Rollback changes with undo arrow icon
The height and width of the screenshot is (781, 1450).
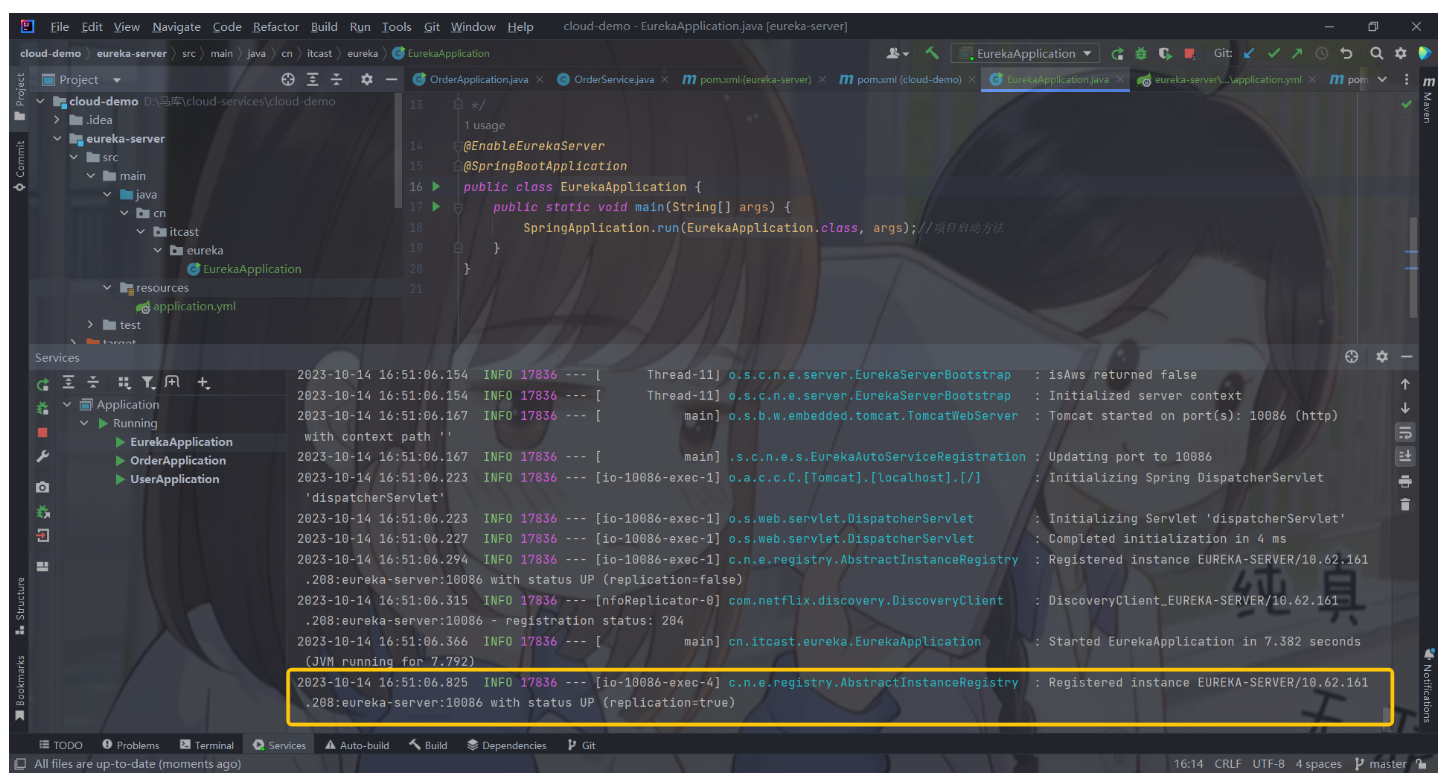[x=1346, y=54]
